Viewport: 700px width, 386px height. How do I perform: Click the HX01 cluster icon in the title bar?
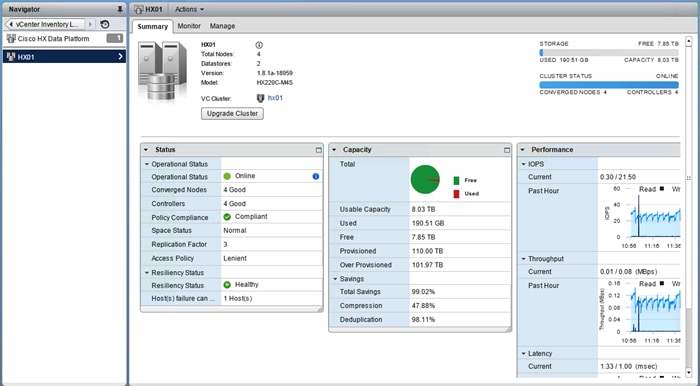(139, 9)
